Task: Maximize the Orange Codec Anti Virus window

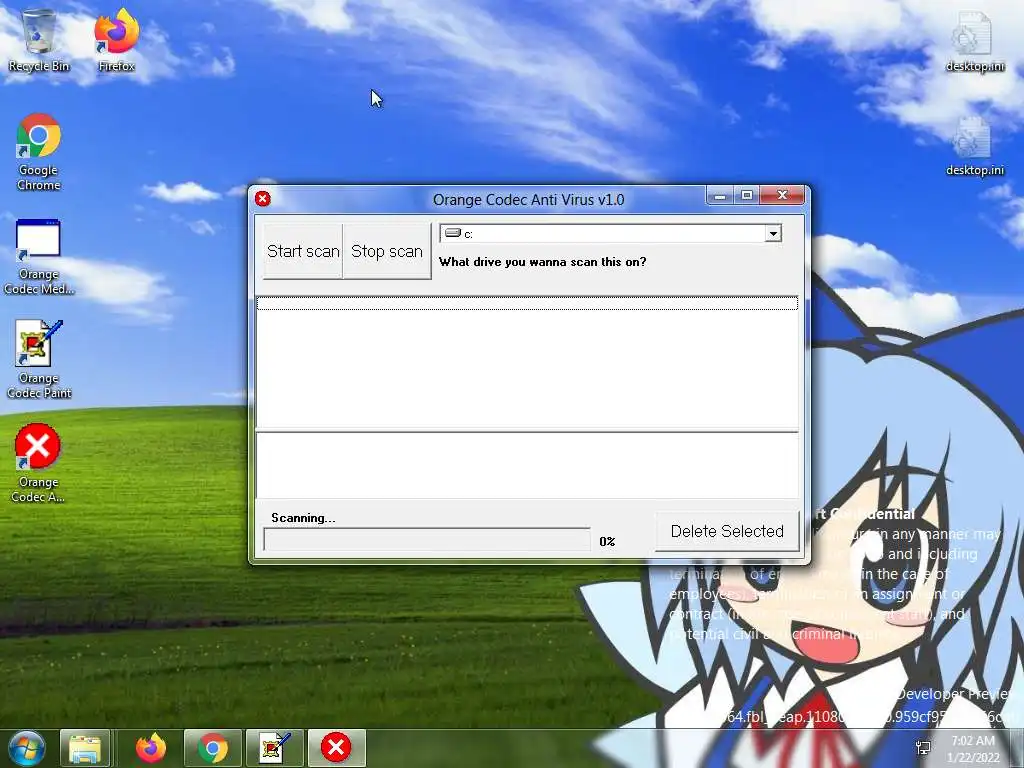Action: click(747, 195)
